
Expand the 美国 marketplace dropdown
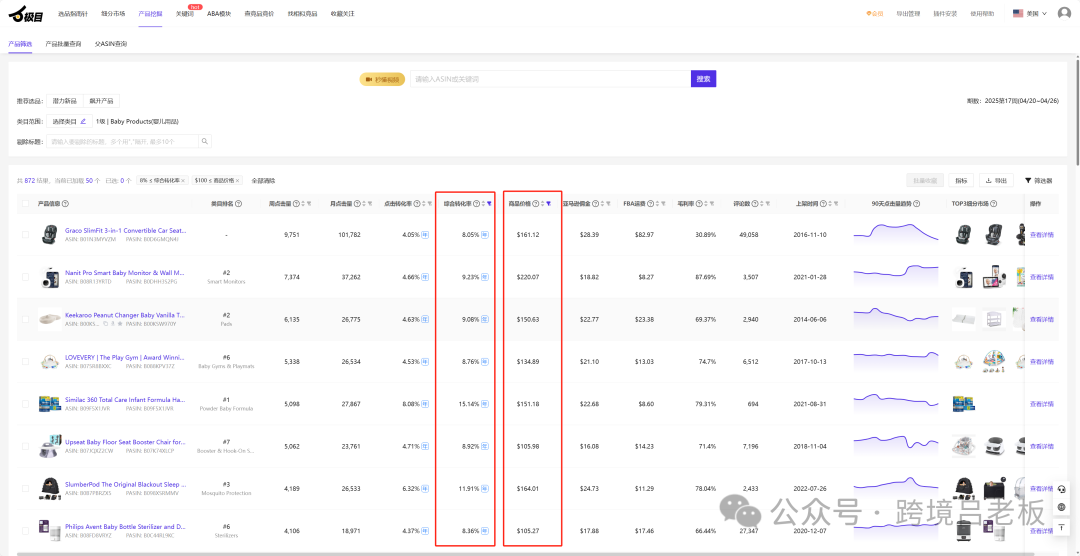pos(1031,14)
